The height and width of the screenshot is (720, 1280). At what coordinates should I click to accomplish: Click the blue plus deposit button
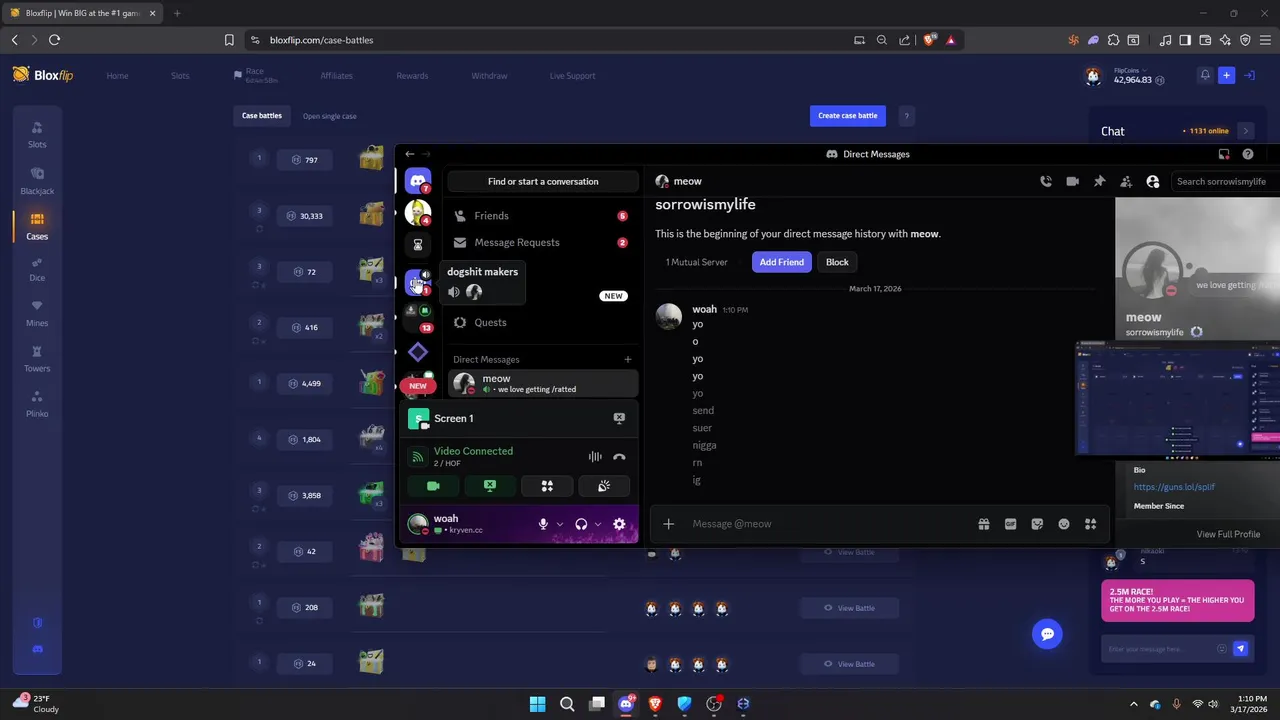pos(1226,75)
